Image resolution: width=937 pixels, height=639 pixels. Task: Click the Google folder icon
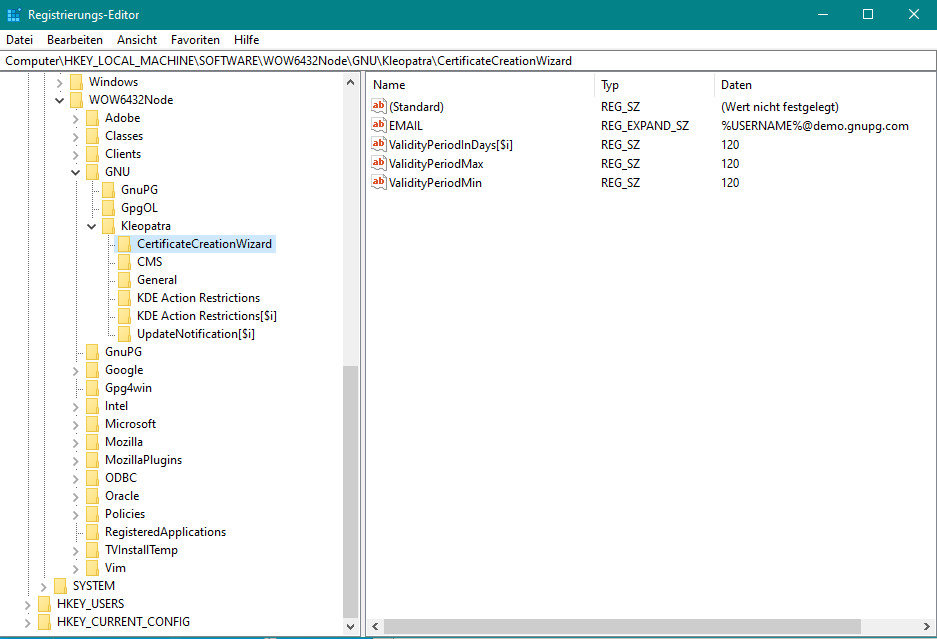point(93,370)
